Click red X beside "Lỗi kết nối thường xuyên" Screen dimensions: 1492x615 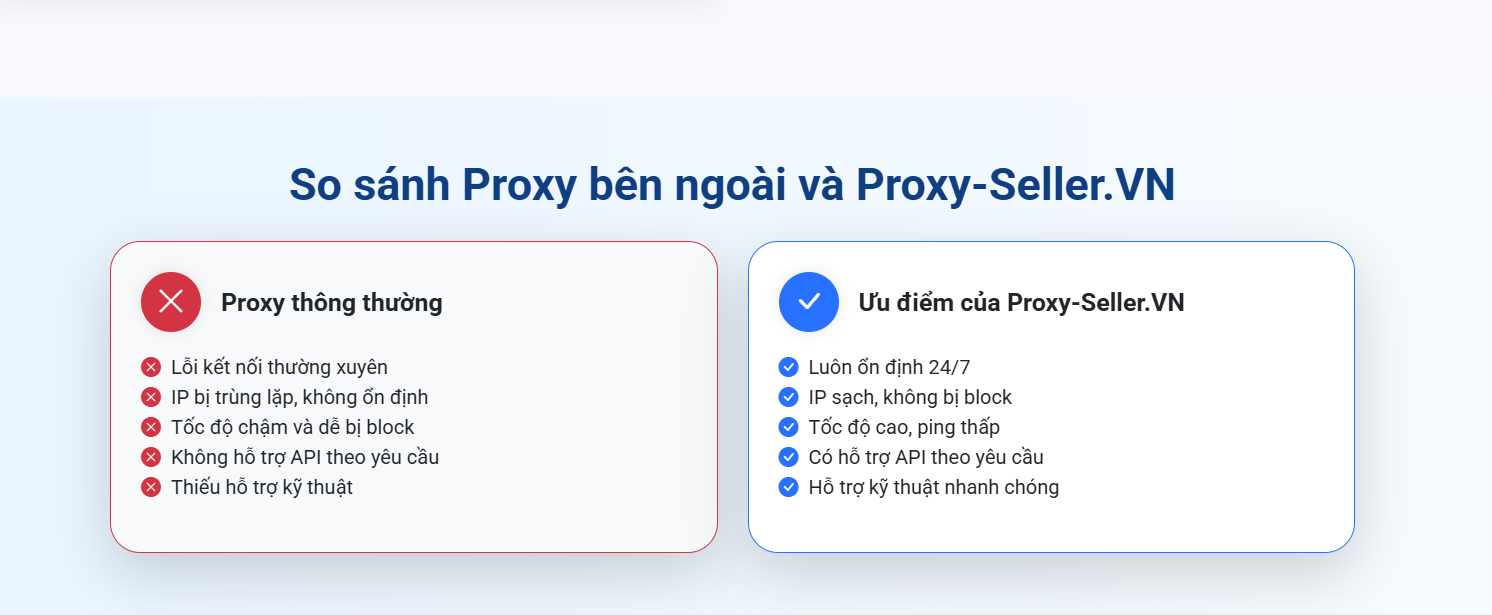click(151, 367)
